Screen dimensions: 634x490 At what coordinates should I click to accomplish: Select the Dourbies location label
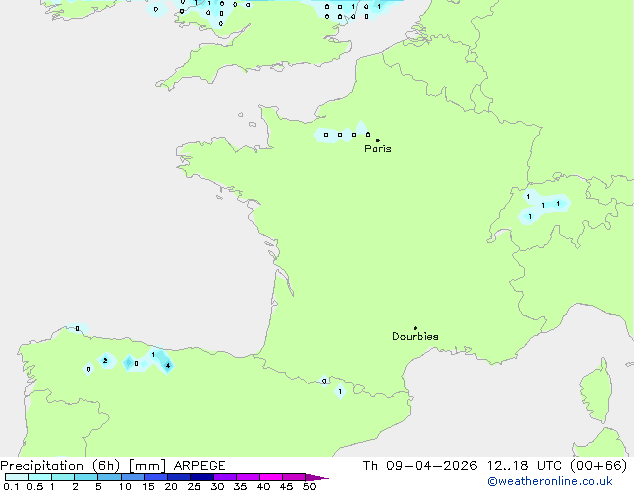click(415, 336)
